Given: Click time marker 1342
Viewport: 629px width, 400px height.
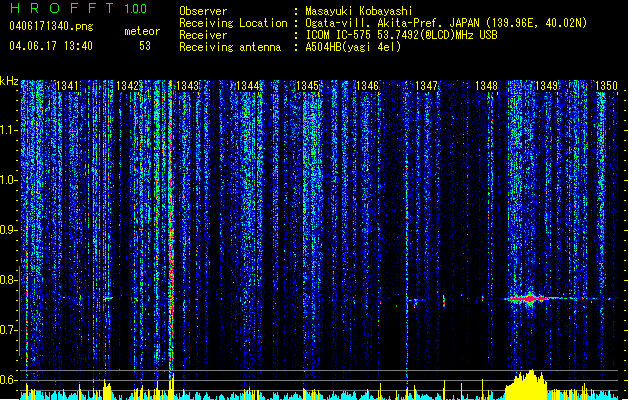Looking at the screenshot, I should [x=127, y=86].
